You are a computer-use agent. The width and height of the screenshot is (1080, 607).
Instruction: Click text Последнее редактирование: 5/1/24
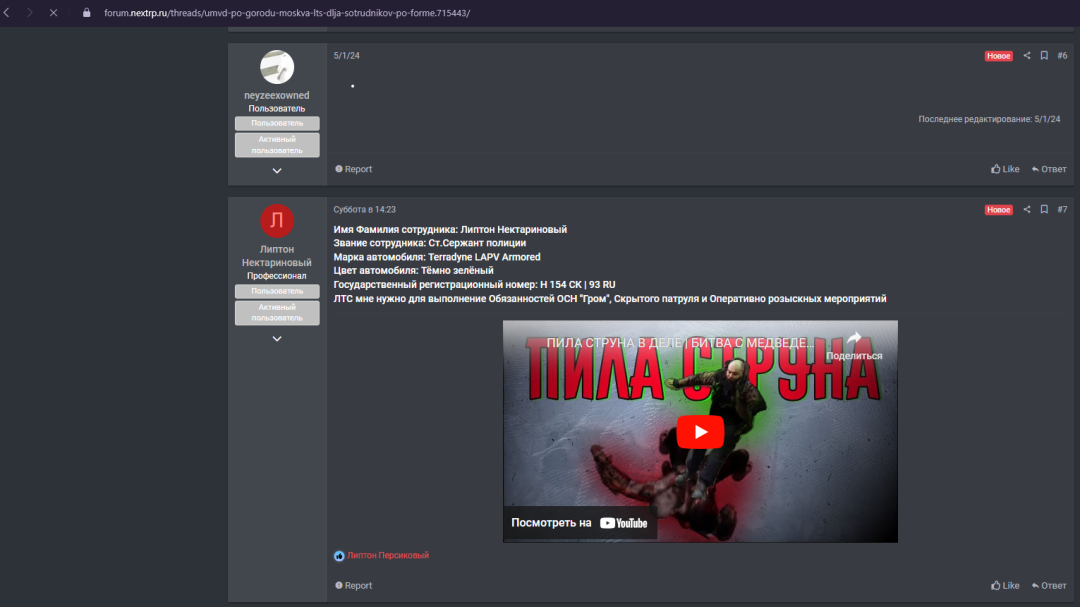tap(989, 119)
